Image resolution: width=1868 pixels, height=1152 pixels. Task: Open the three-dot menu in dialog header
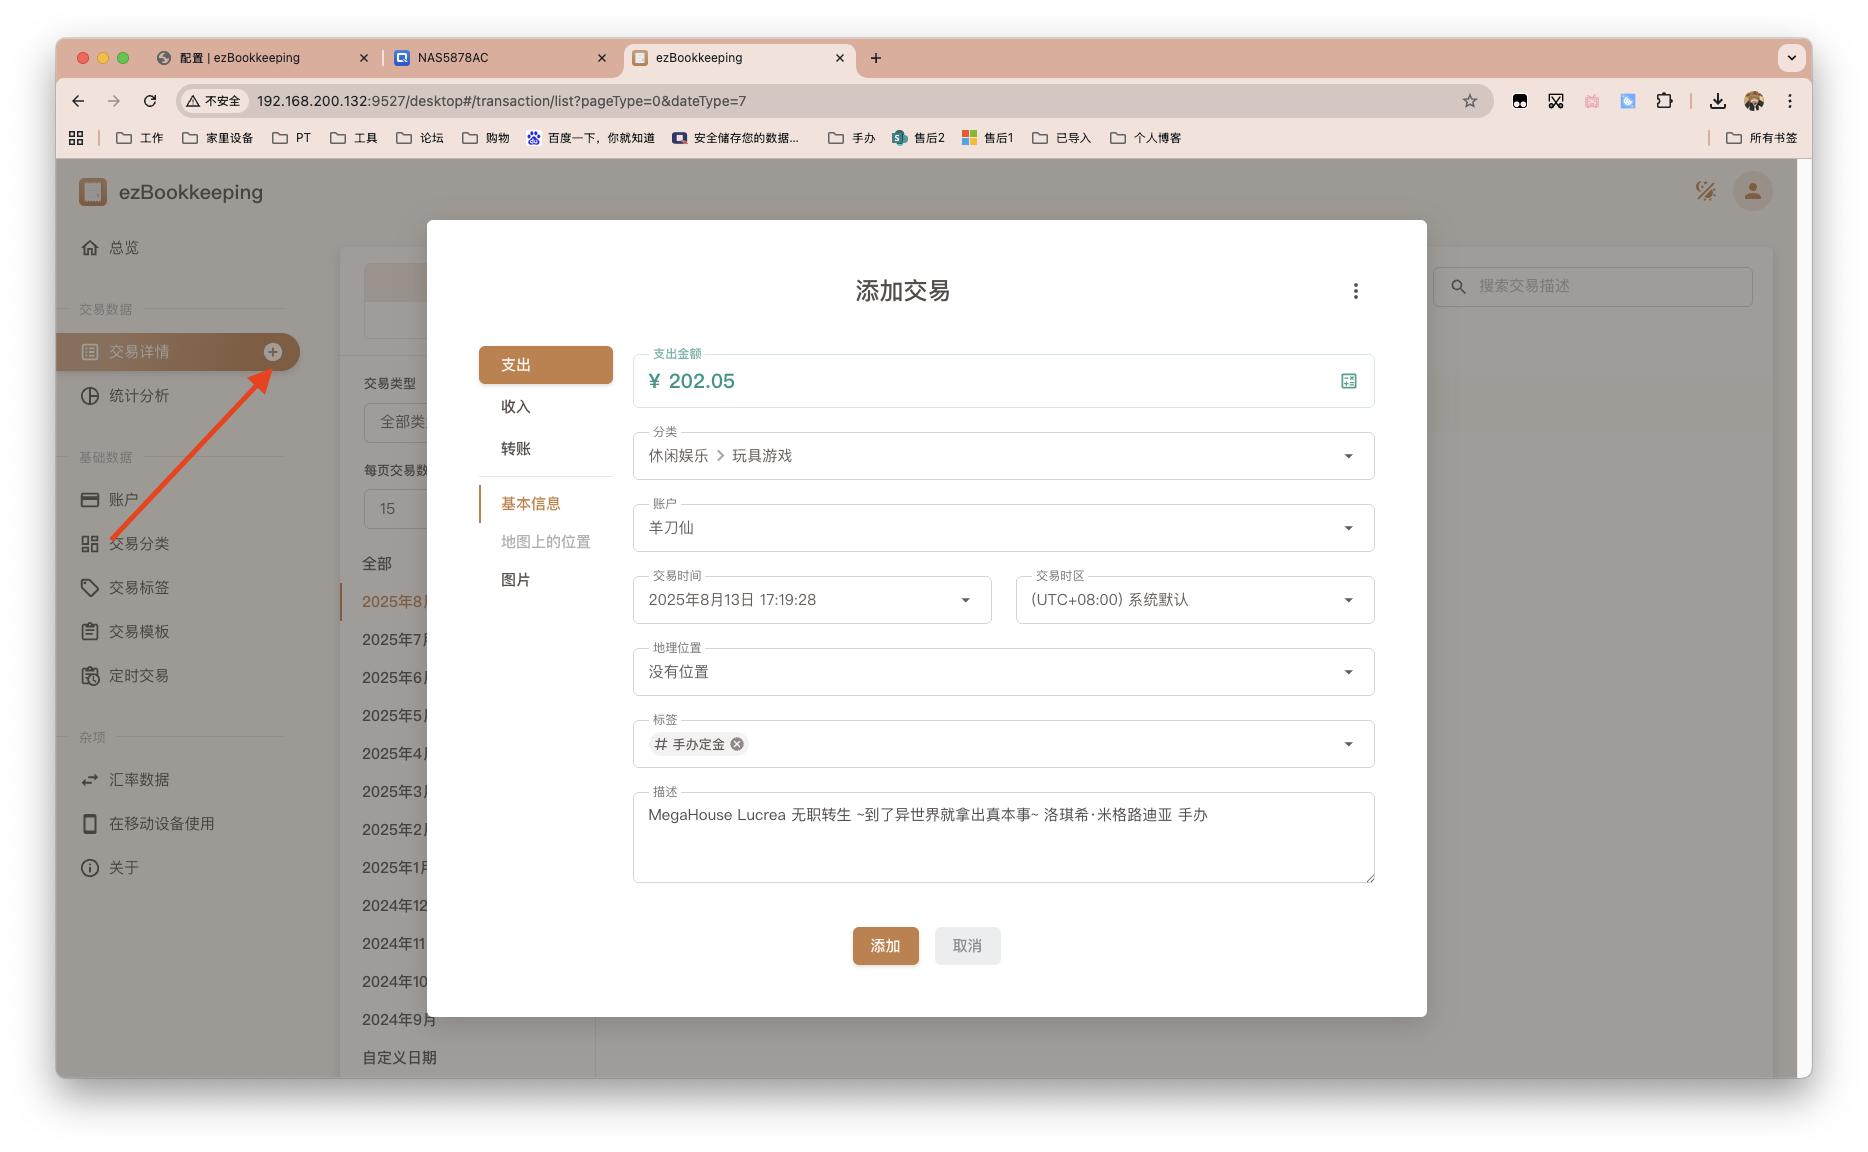point(1355,291)
